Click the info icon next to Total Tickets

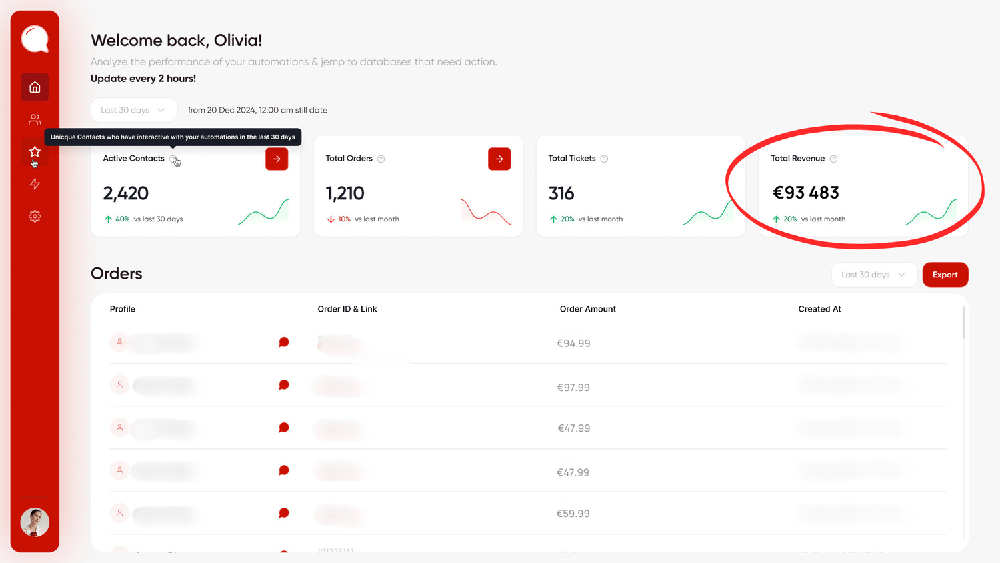(604, 159)
